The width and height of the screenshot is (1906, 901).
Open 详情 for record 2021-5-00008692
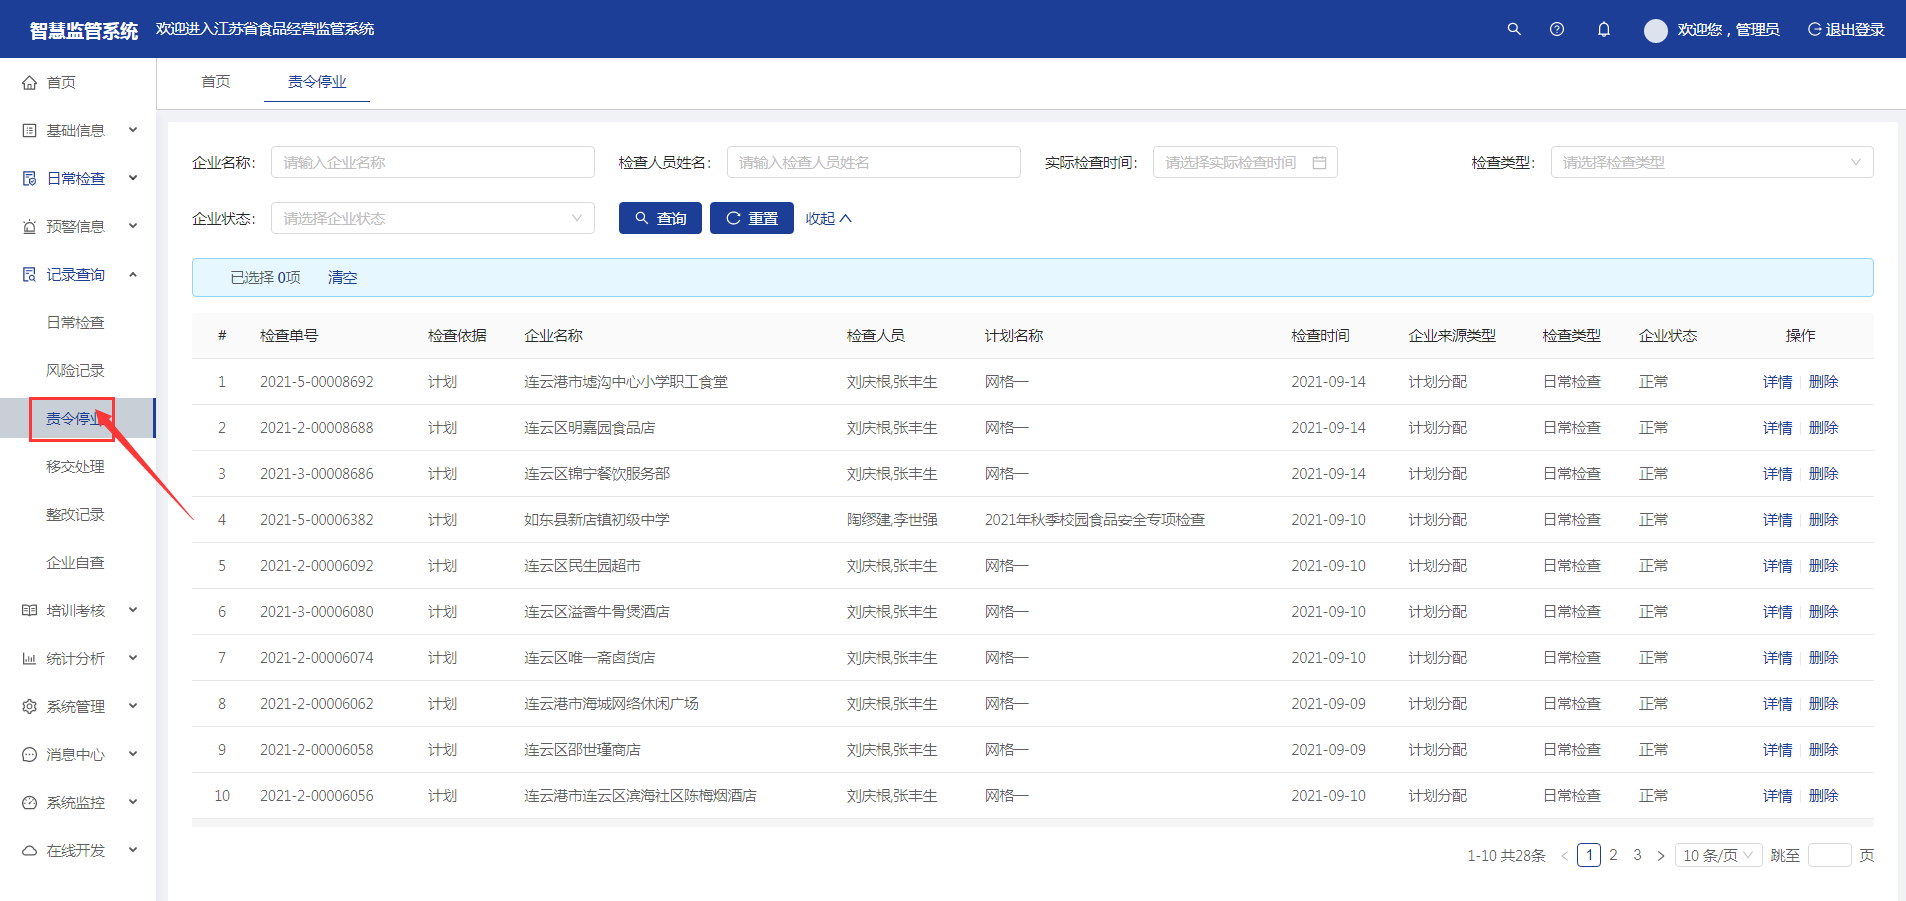point(1777,382)
